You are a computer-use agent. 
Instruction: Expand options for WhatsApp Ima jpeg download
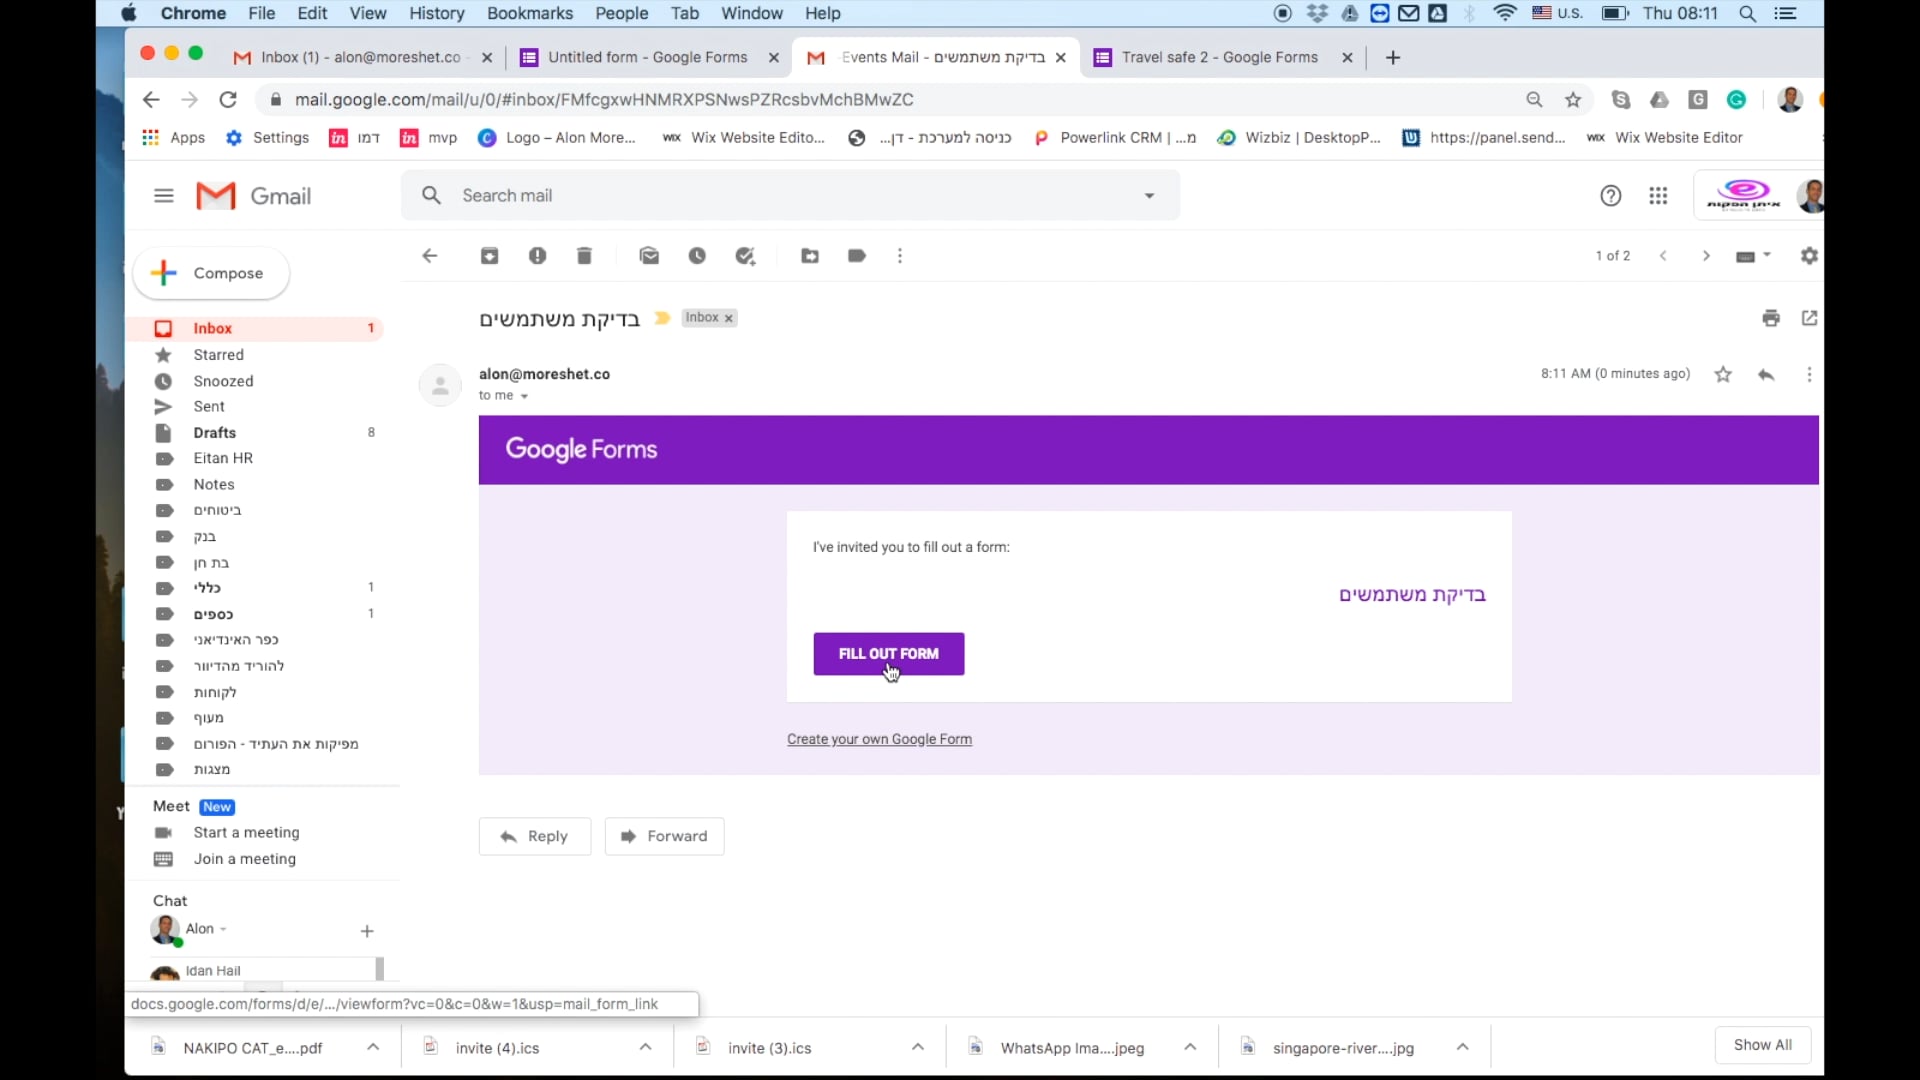(x=1190, y=1047)
